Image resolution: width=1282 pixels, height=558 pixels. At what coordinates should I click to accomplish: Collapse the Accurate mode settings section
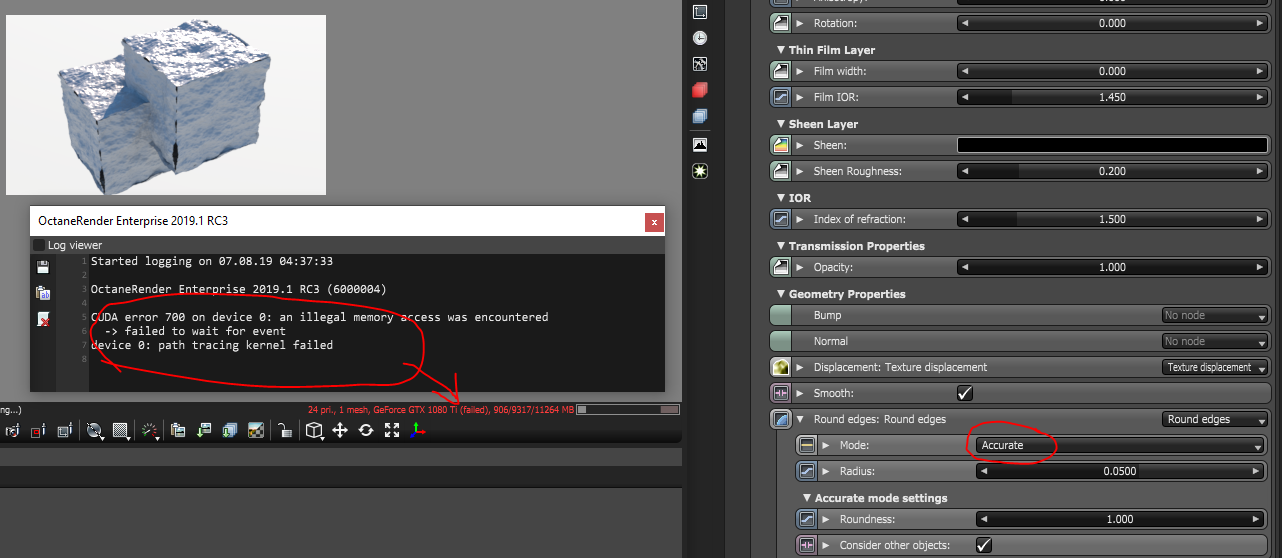point(807,498)
